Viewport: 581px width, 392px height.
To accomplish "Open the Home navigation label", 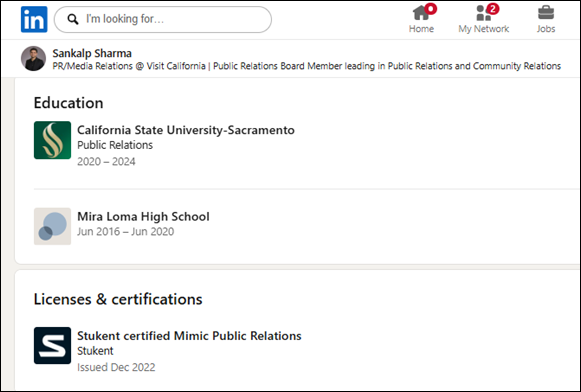I will pyautogui.click(x=421, y=29).
